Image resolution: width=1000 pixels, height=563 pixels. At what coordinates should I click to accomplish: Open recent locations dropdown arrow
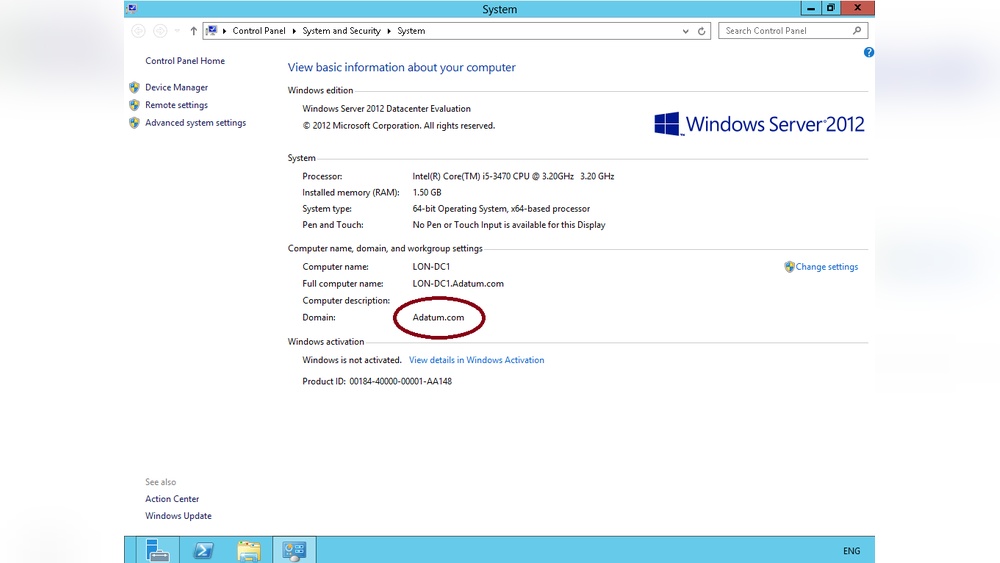177,31
